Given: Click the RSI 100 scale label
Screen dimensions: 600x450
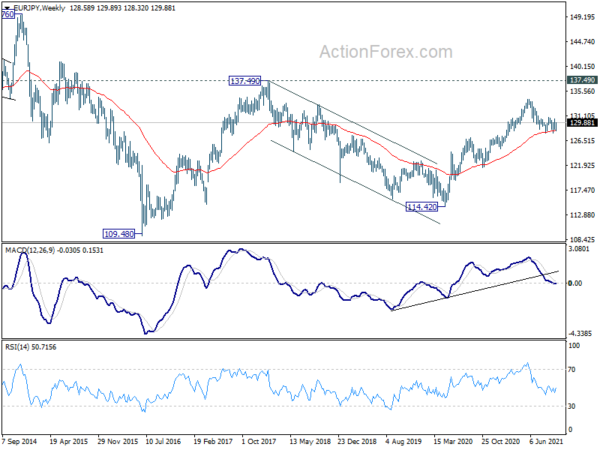Looking at the screenshot, I should pyautogui.click(x=574, y=346).
